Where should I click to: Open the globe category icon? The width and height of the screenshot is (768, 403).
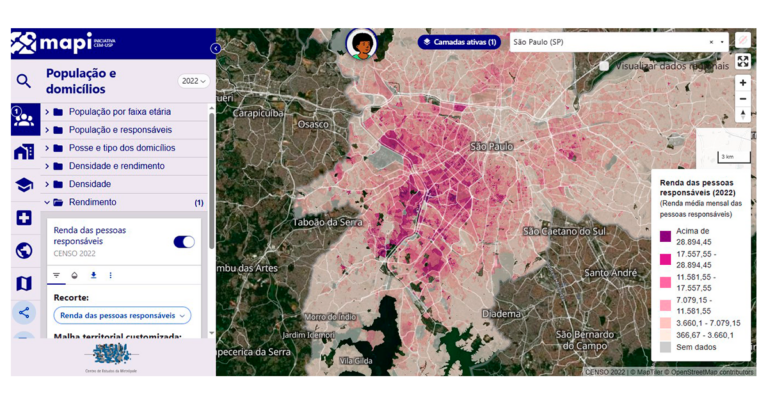tap(24, 251)
